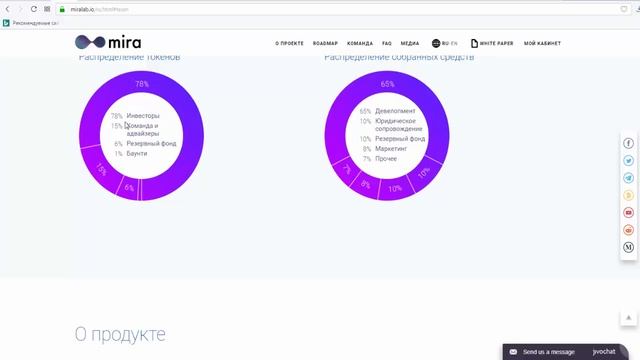Open the FAQ menu item
The image size is (640, 360).
[x=387, y=43]
